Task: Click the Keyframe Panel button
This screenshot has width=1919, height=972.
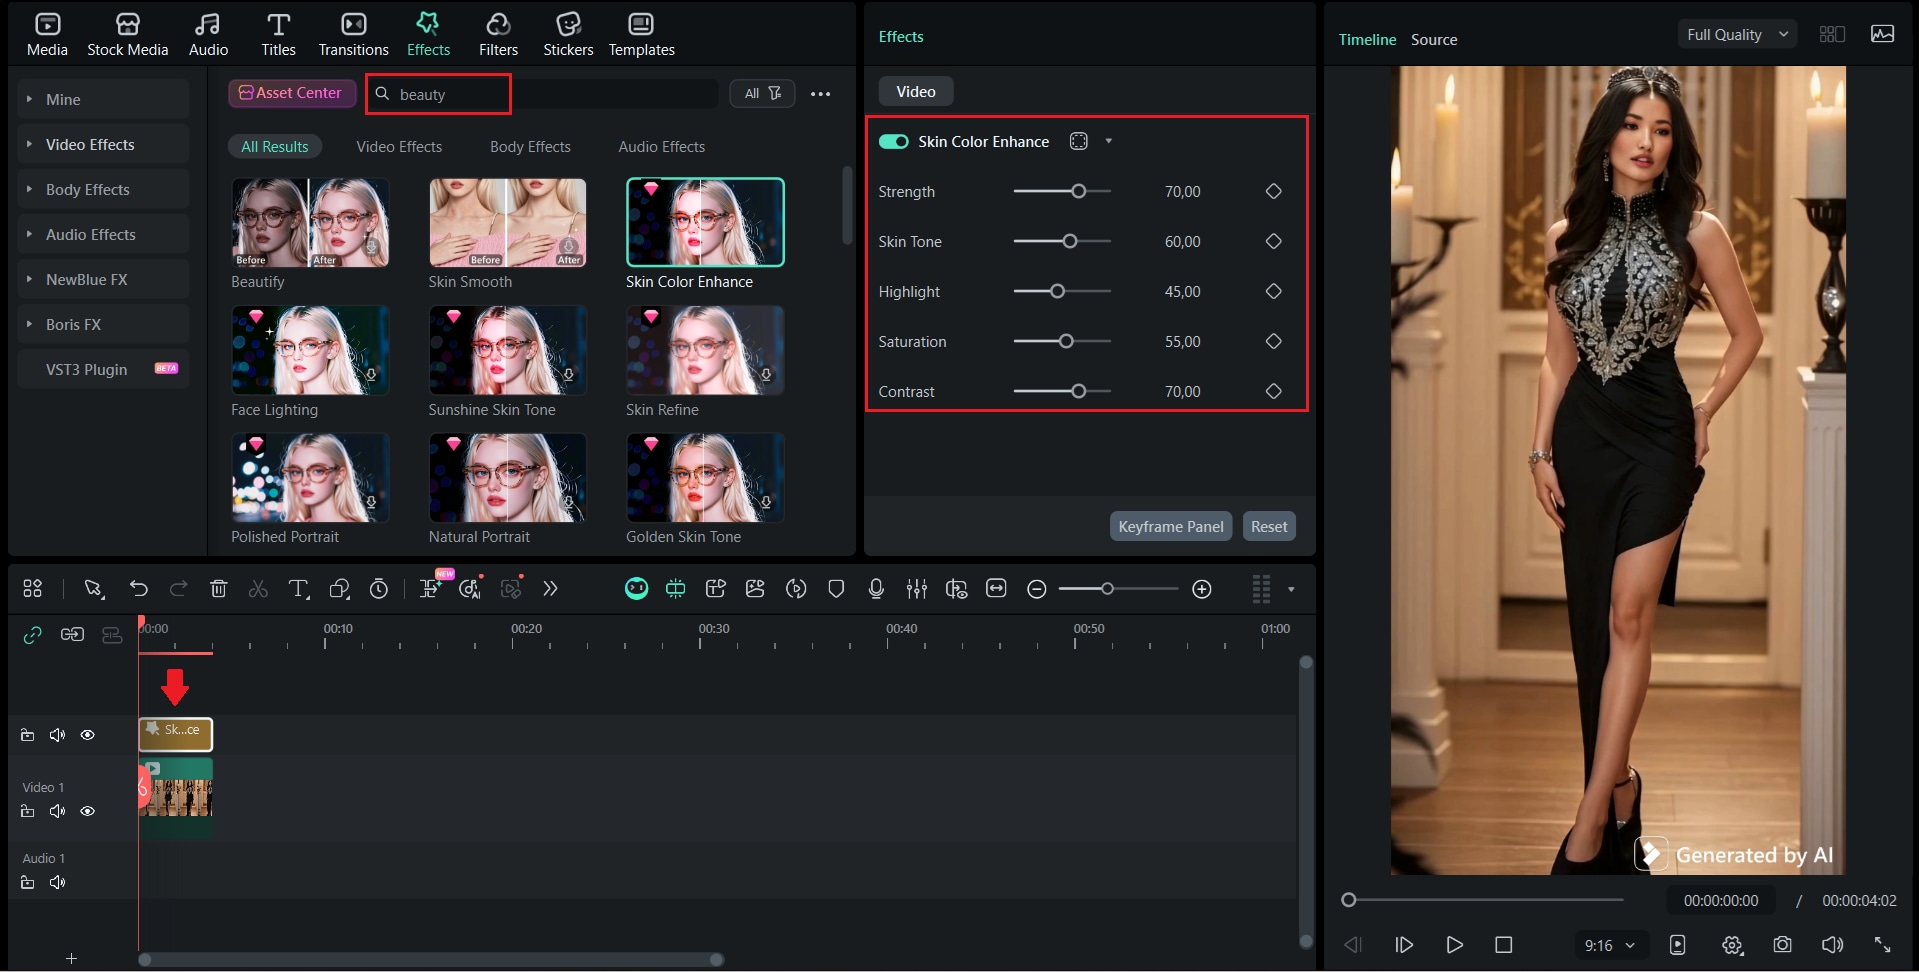Action: pyautogui.click(x=1170, y=525)
